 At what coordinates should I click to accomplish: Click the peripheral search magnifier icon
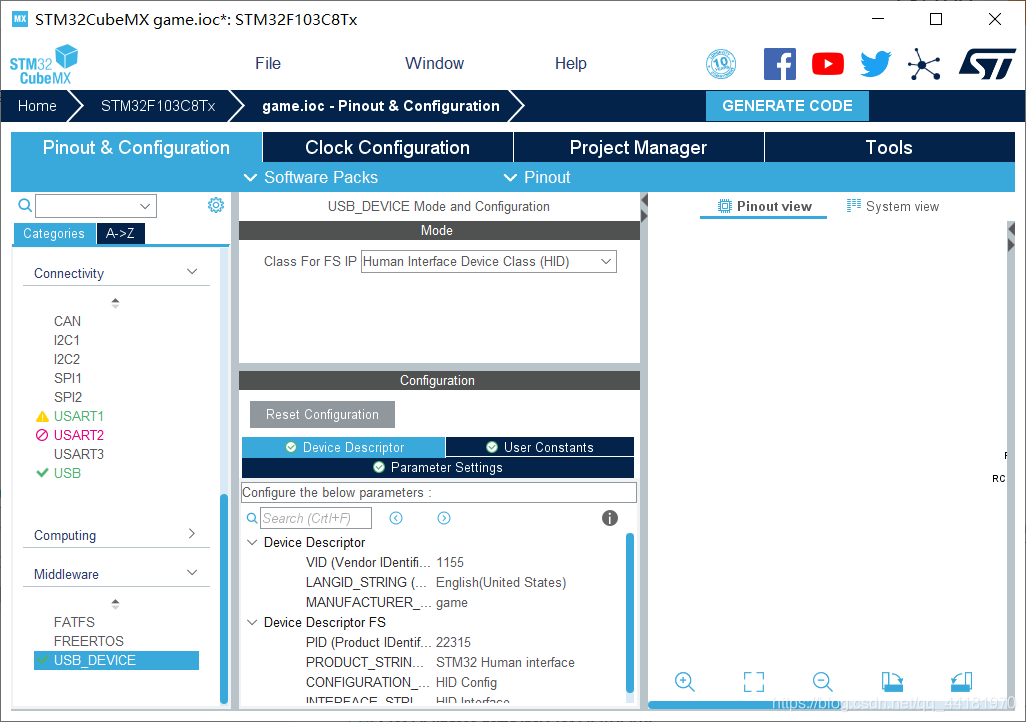point(25,206)
